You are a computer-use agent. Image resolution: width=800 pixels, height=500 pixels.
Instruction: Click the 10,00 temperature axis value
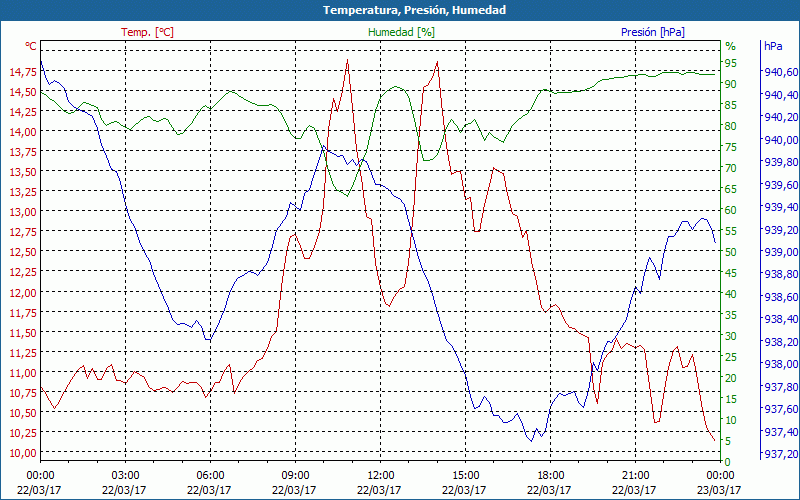coord(23,453)
